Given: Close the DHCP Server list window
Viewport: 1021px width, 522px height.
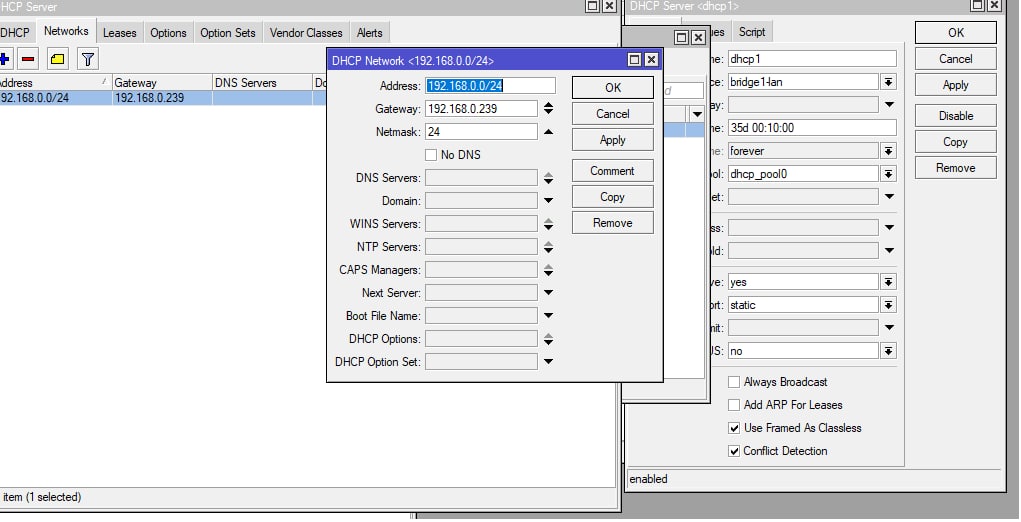Looking at the screenshot, I should click(x=609, y=6).
